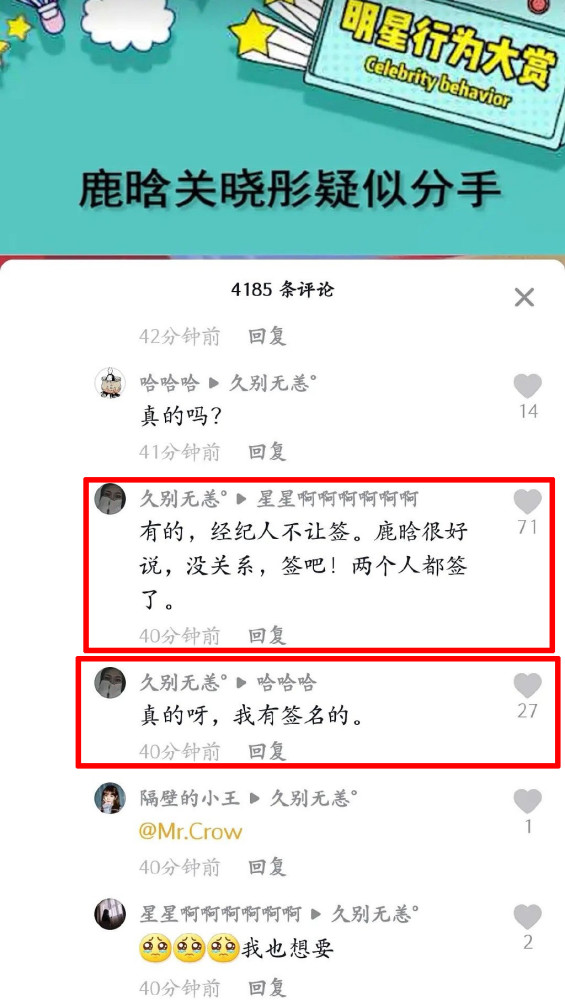Reply to the '真的吗？' comment
Screen dimensions: 565x1000
point(267,452)
